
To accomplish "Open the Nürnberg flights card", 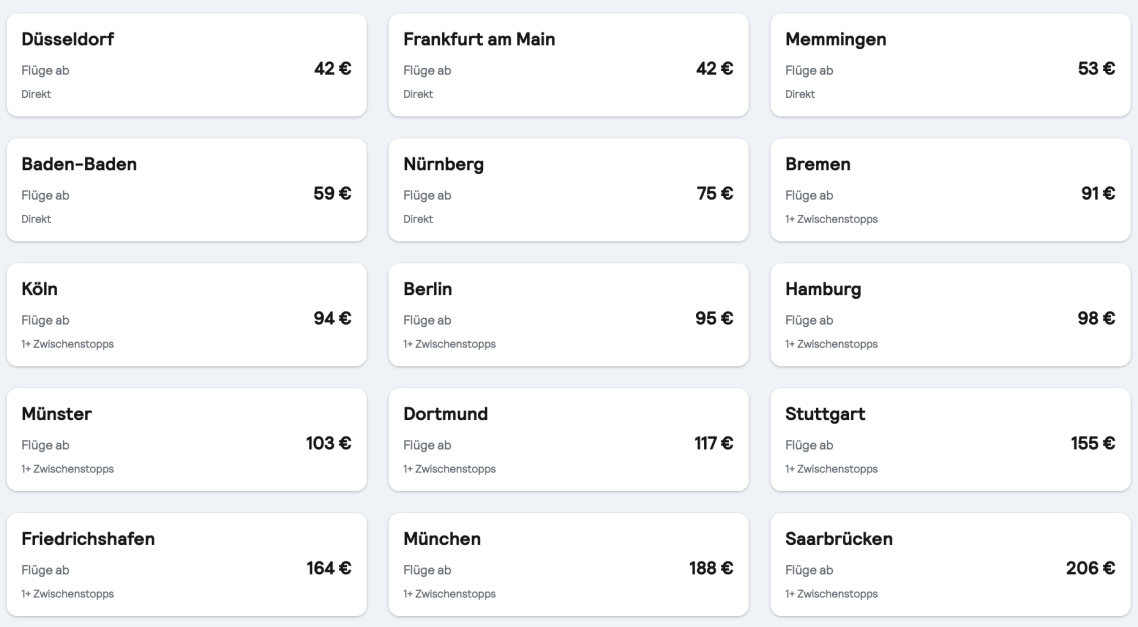I will click(568, 190).
